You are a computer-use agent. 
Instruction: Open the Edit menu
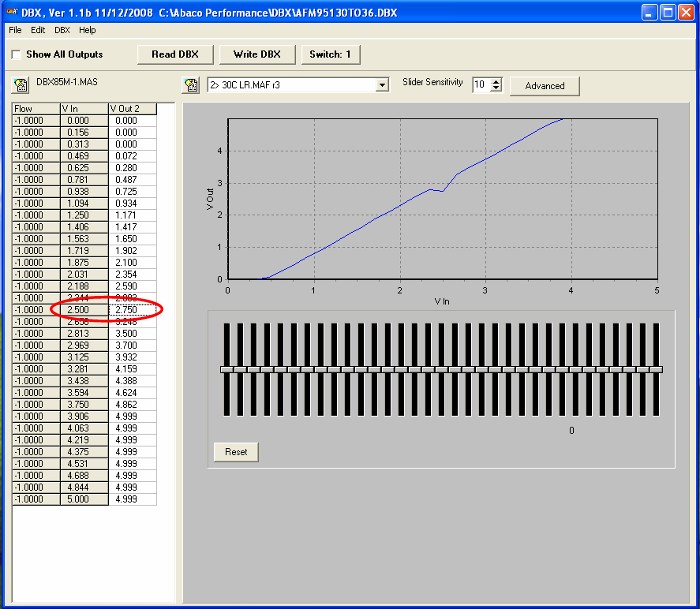[x=37, y=30]
